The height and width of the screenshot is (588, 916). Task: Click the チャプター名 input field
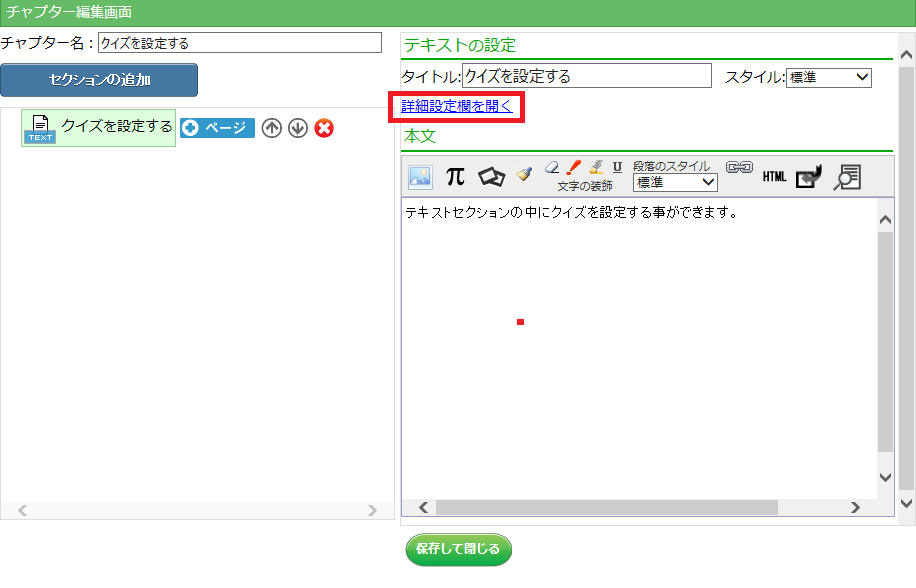(240, 43)
